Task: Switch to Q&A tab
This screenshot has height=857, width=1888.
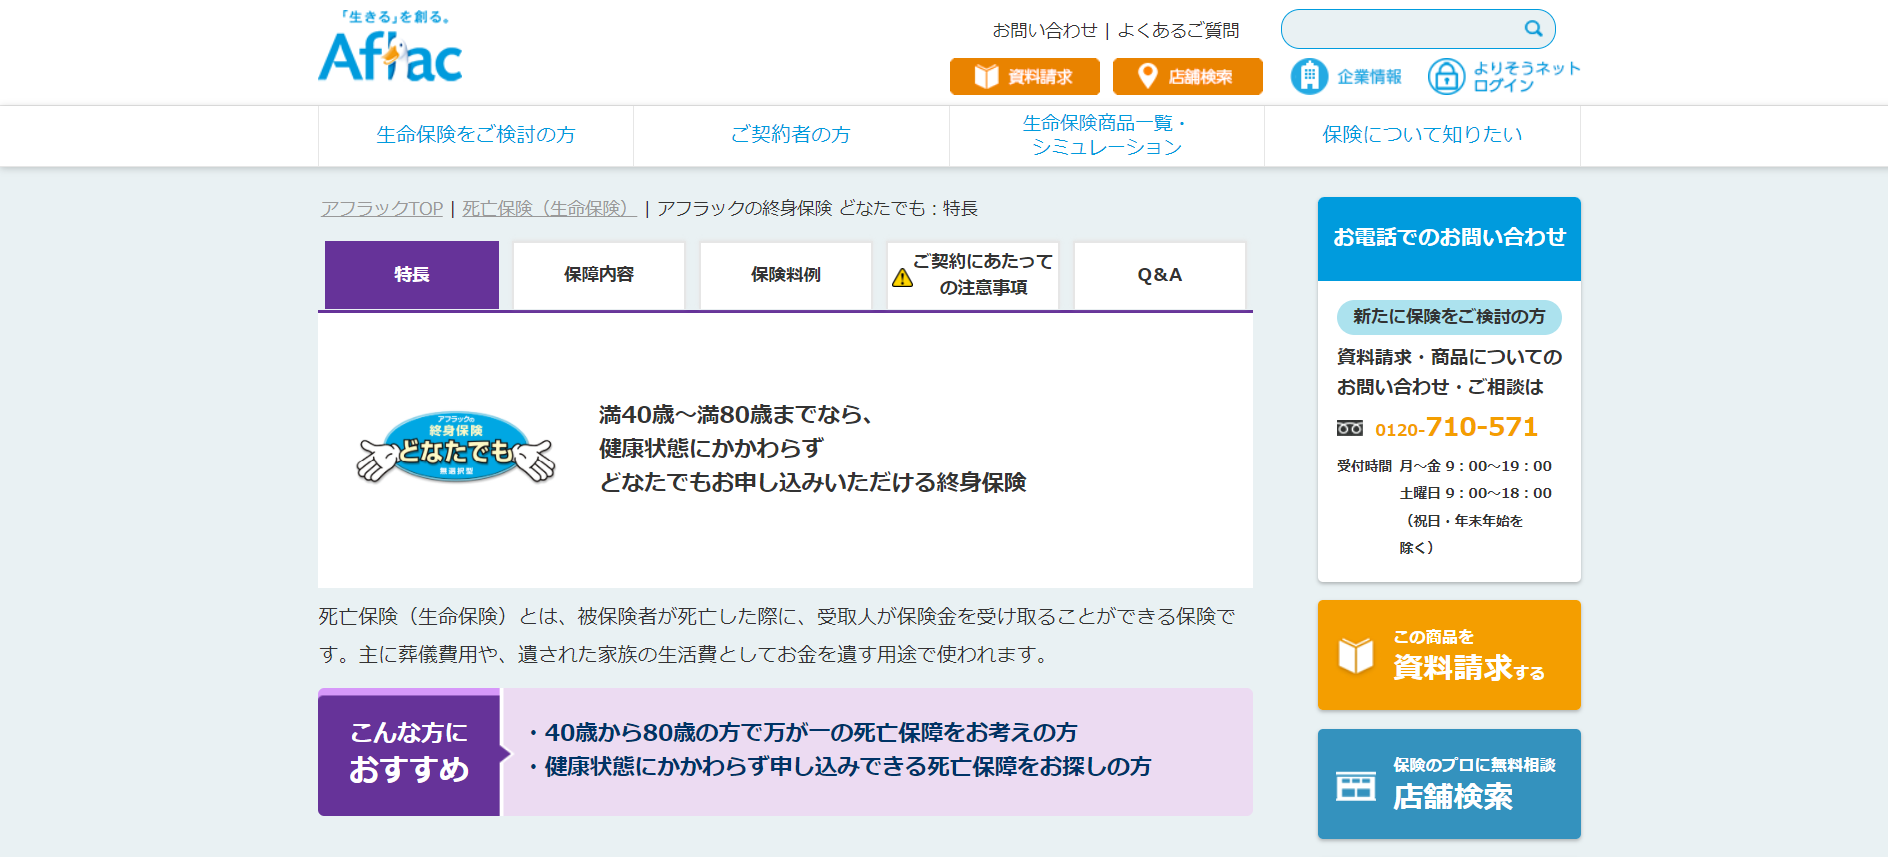Action: (1160, 275)
